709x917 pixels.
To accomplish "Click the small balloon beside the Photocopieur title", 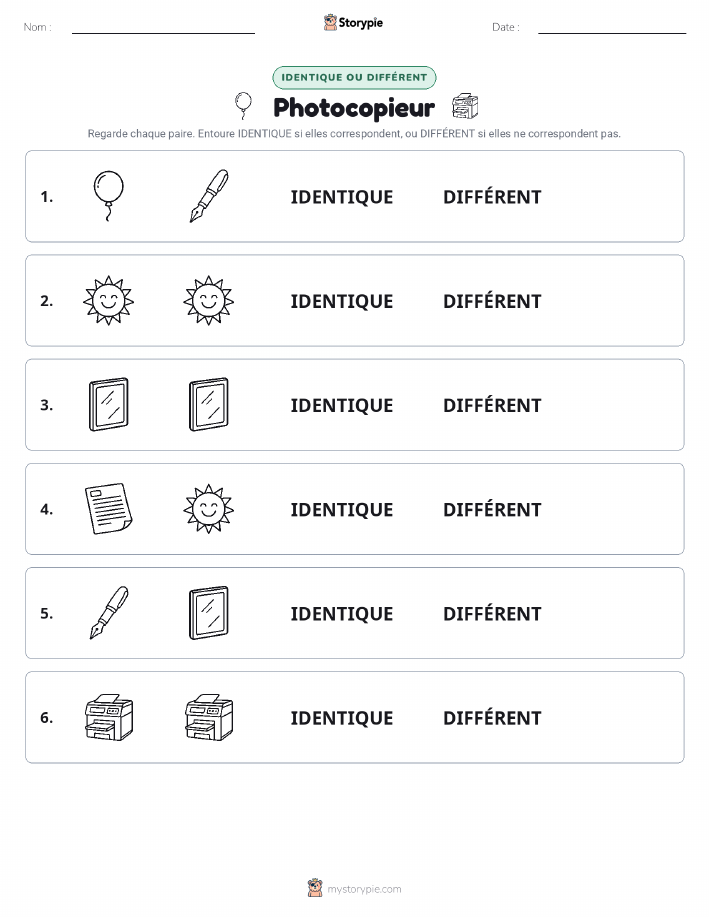I will coord(243,106).
